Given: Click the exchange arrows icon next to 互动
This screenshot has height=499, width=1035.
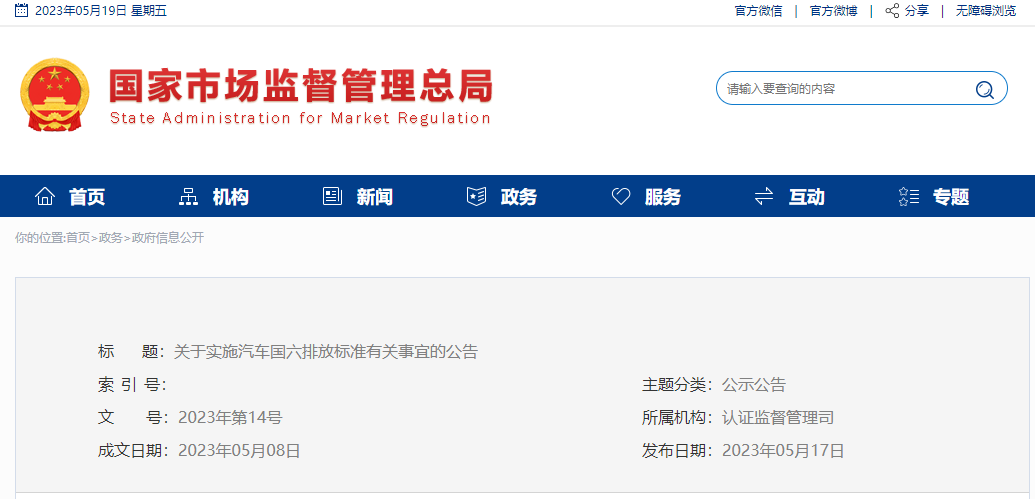Looking at the screenshot, I should 764,196.
